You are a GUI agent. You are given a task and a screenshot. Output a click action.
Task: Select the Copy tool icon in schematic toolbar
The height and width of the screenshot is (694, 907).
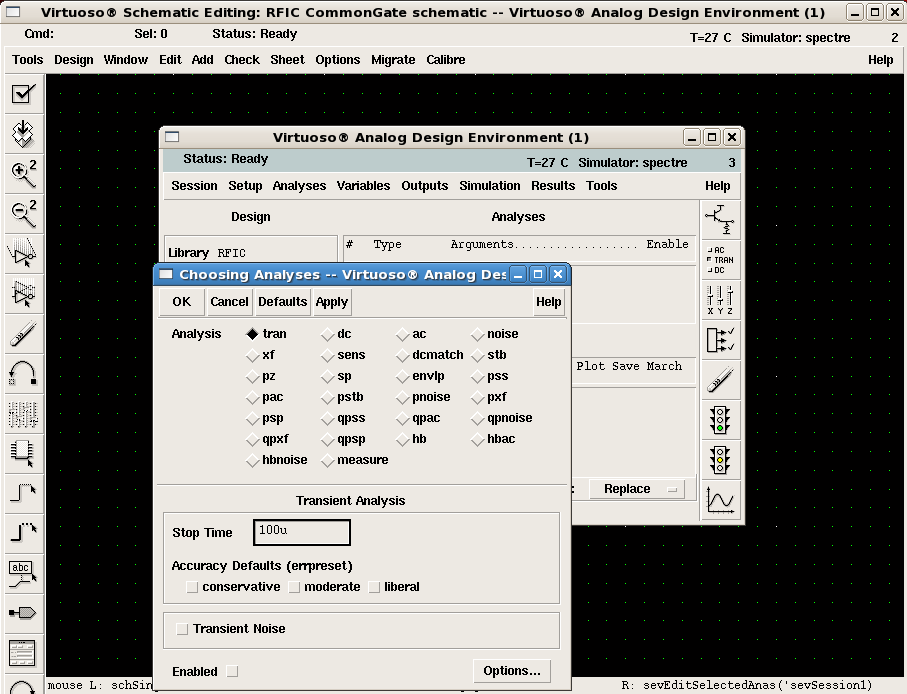24,293
